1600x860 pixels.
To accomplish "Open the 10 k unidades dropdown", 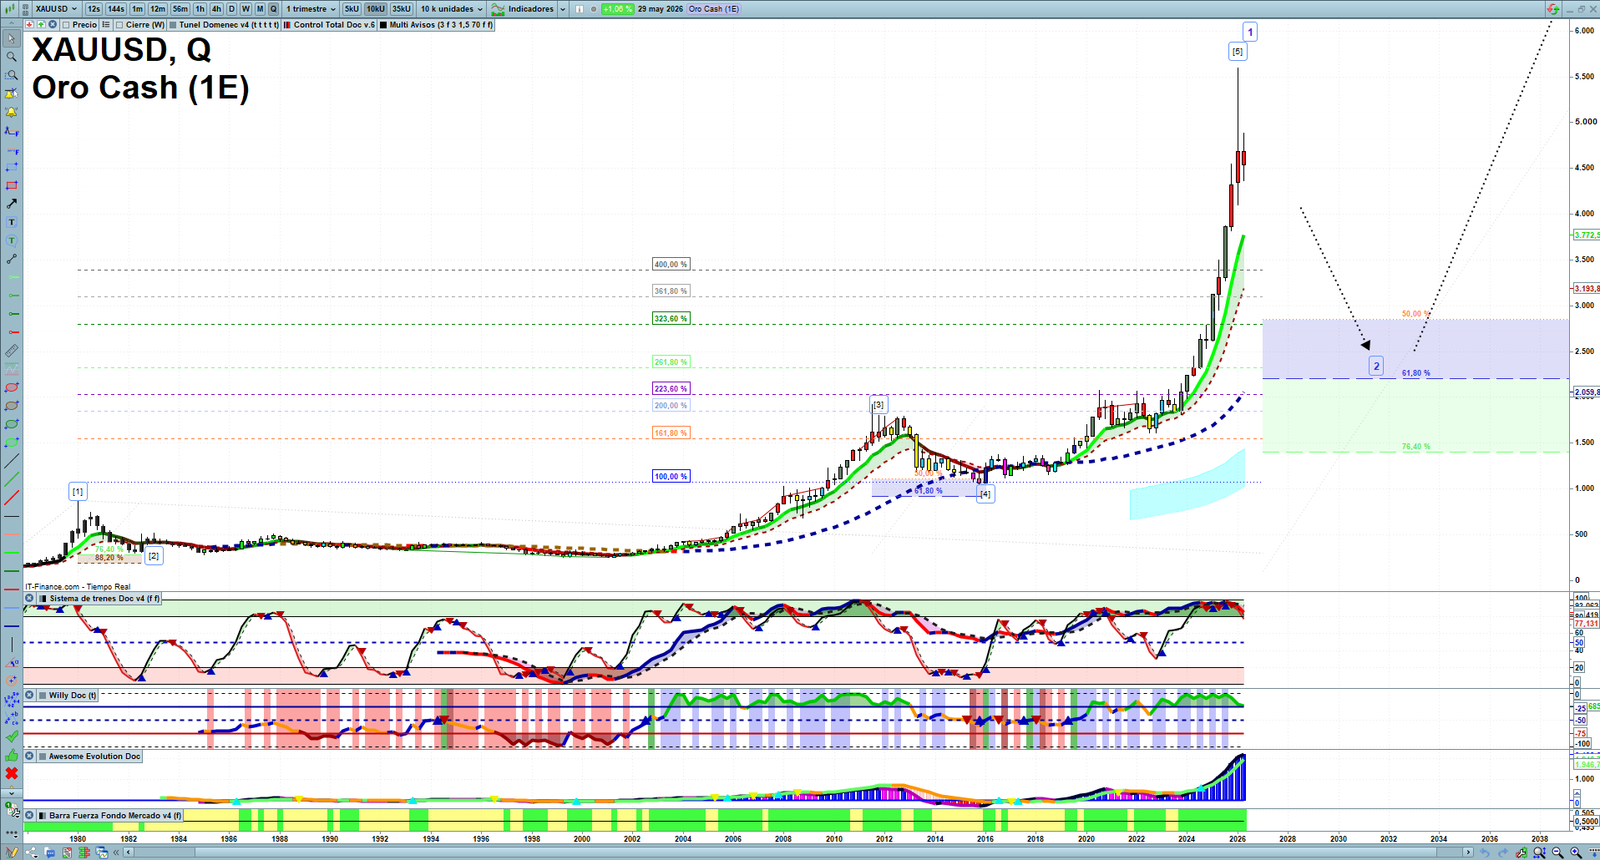I will pyautogui.click(x=451, y=9).
